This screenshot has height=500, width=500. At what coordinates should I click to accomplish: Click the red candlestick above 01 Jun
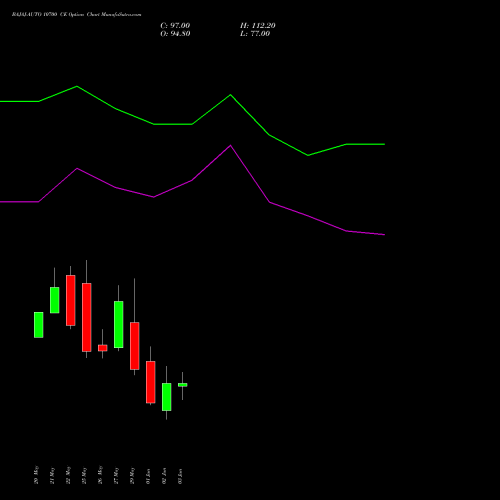[x=151, y=382]
